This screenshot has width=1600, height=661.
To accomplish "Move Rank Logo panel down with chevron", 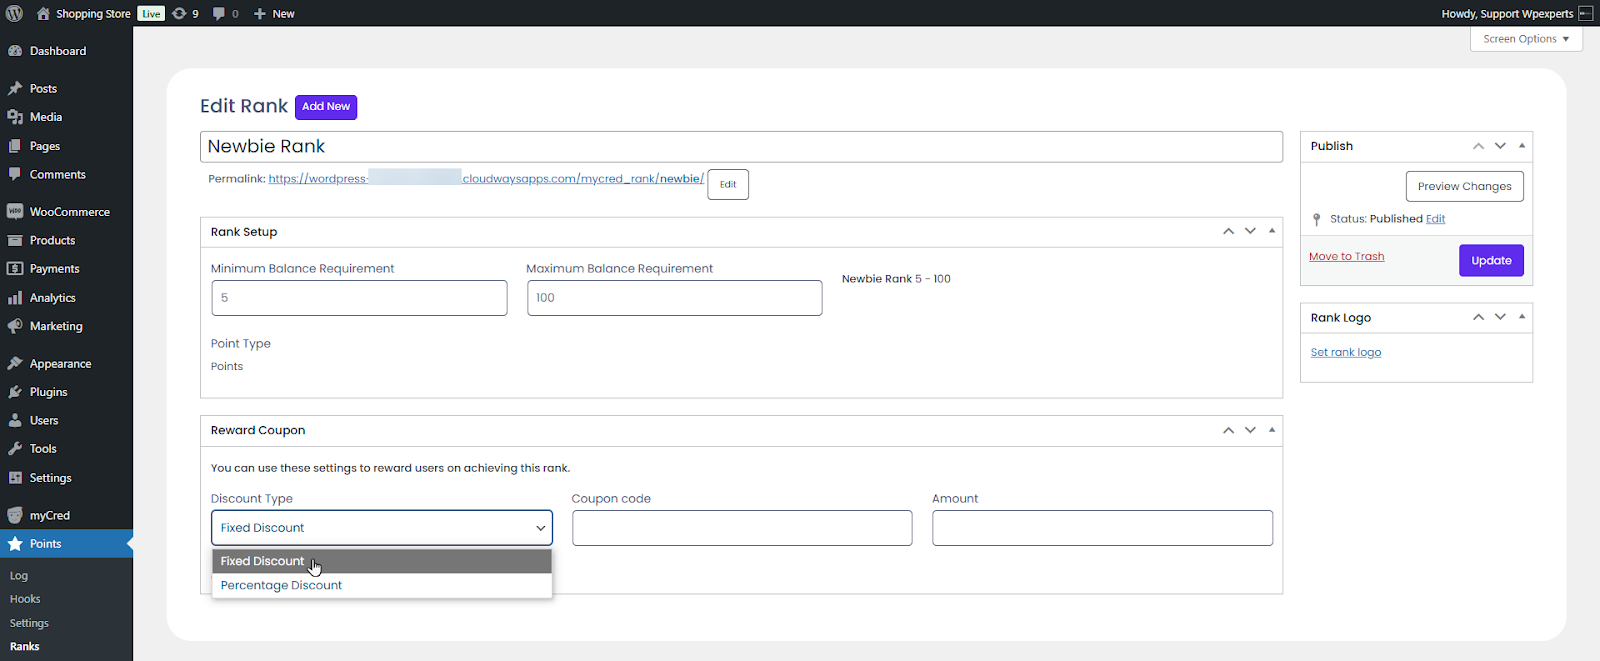I will click(1500, 317).
